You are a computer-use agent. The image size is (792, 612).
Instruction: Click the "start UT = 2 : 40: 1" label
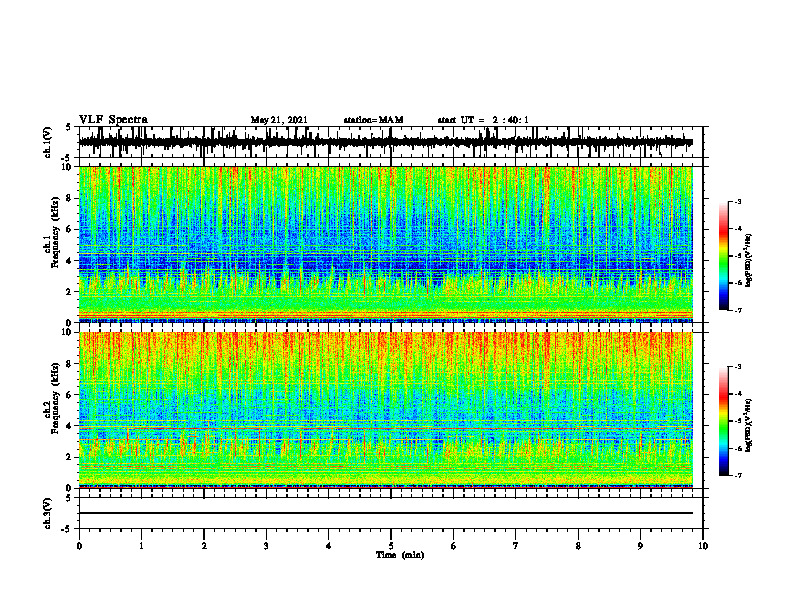[x=483, y=120]
